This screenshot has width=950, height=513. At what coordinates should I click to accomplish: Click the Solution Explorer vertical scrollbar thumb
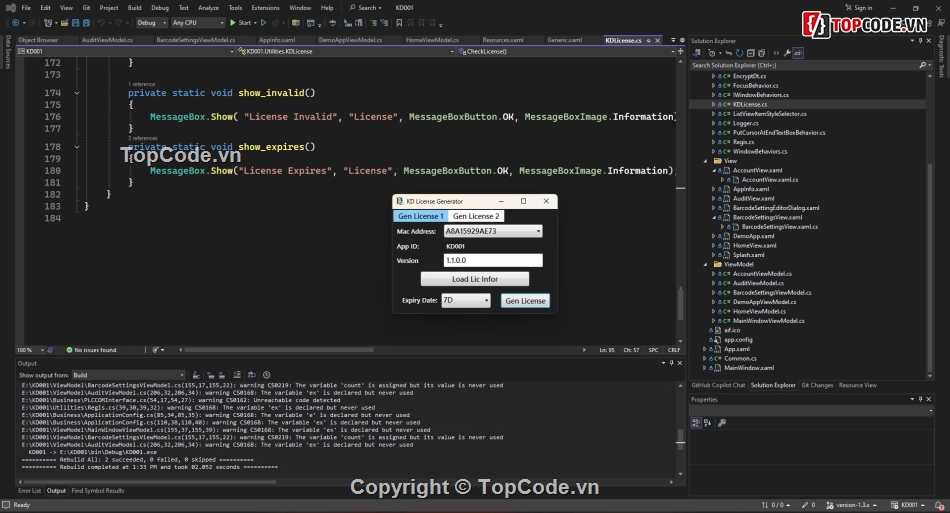click(x=930, y=266)
